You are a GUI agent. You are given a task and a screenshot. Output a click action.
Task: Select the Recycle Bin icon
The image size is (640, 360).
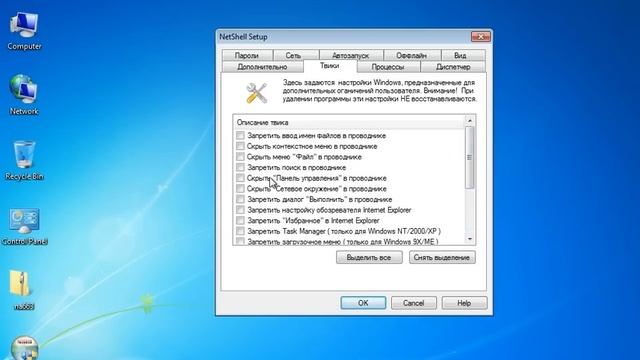point(24,160)
